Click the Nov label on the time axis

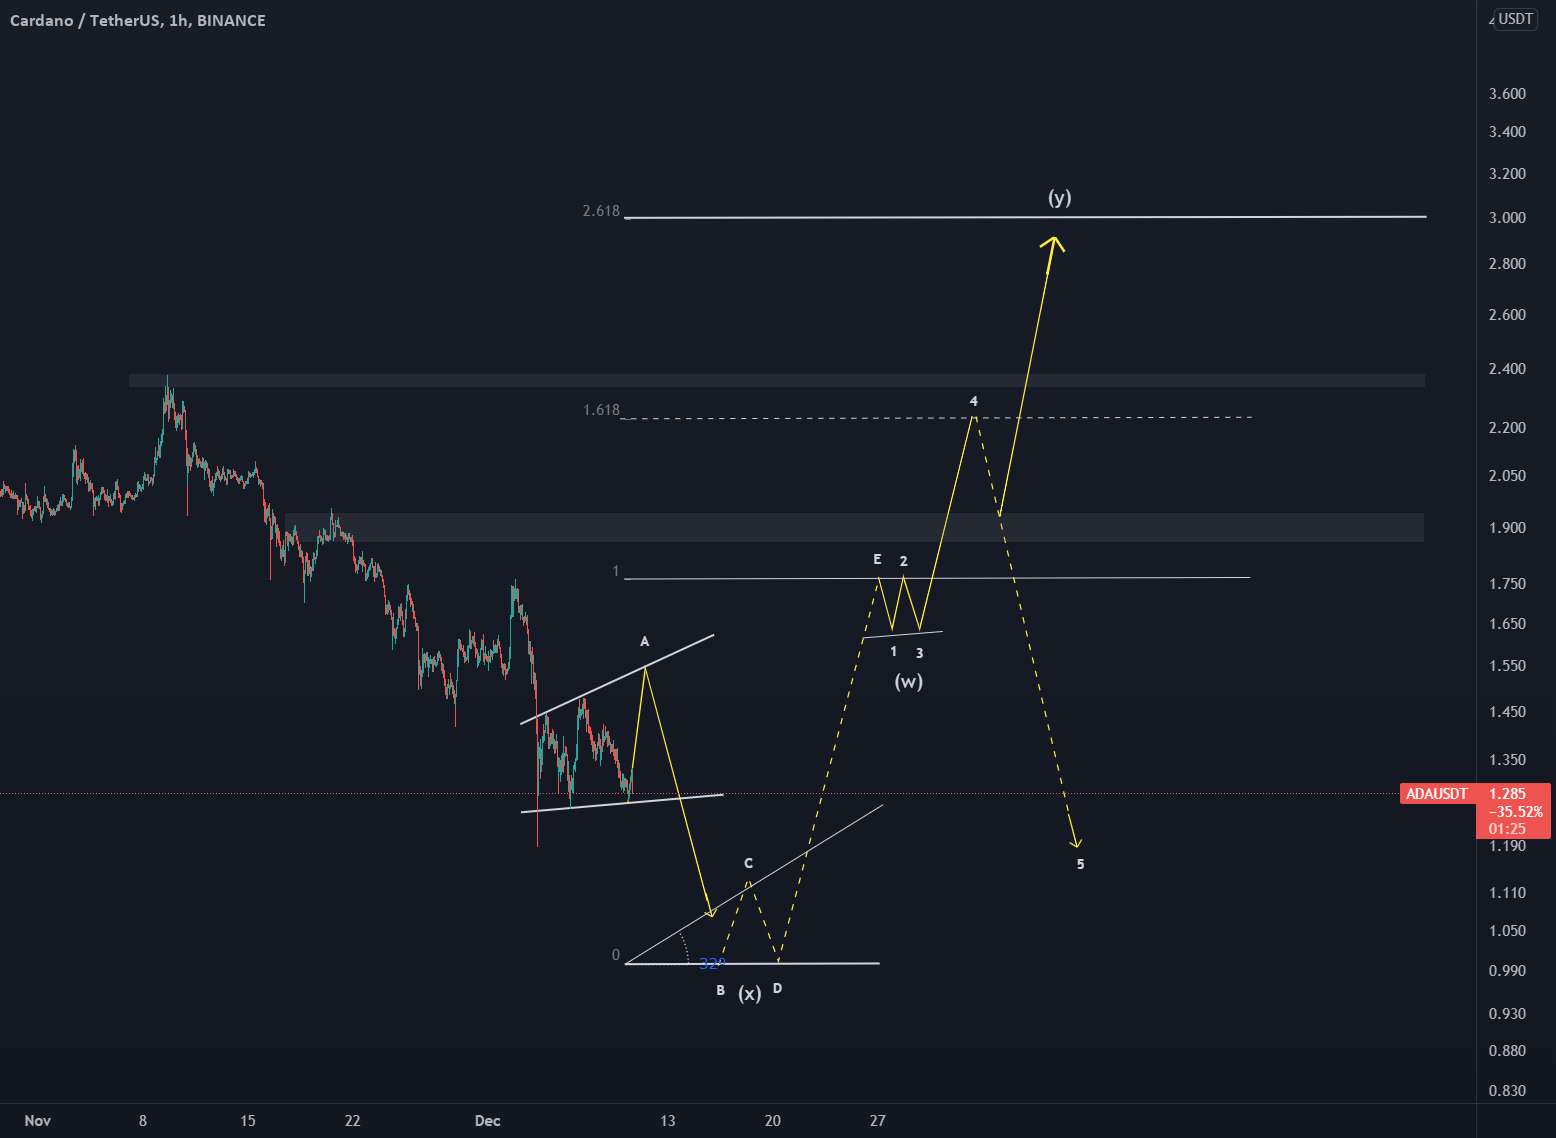(x=37, y=1120)
